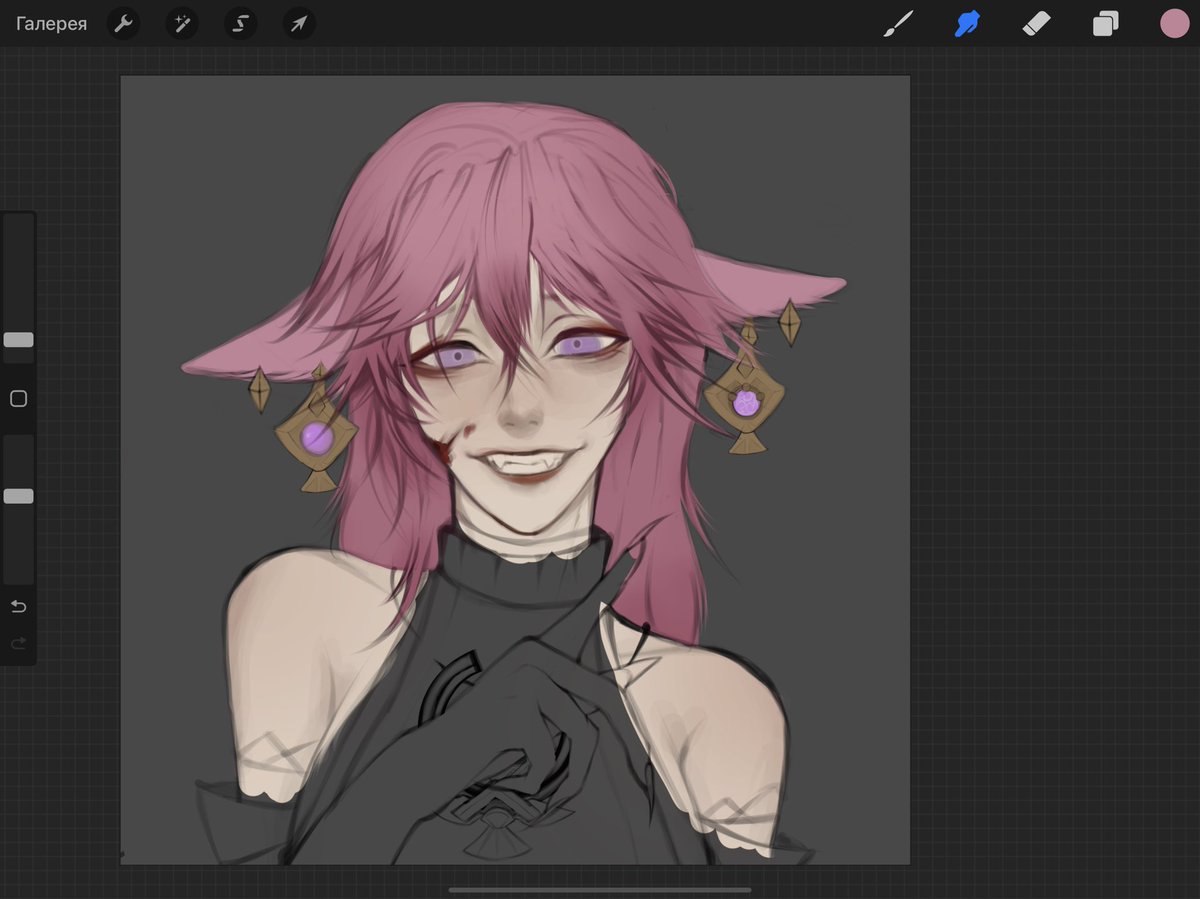Viewport: 1200px width, 899px height.
Task: Tap the home indicator bar at the bottom
Action: tap(600, 889)
